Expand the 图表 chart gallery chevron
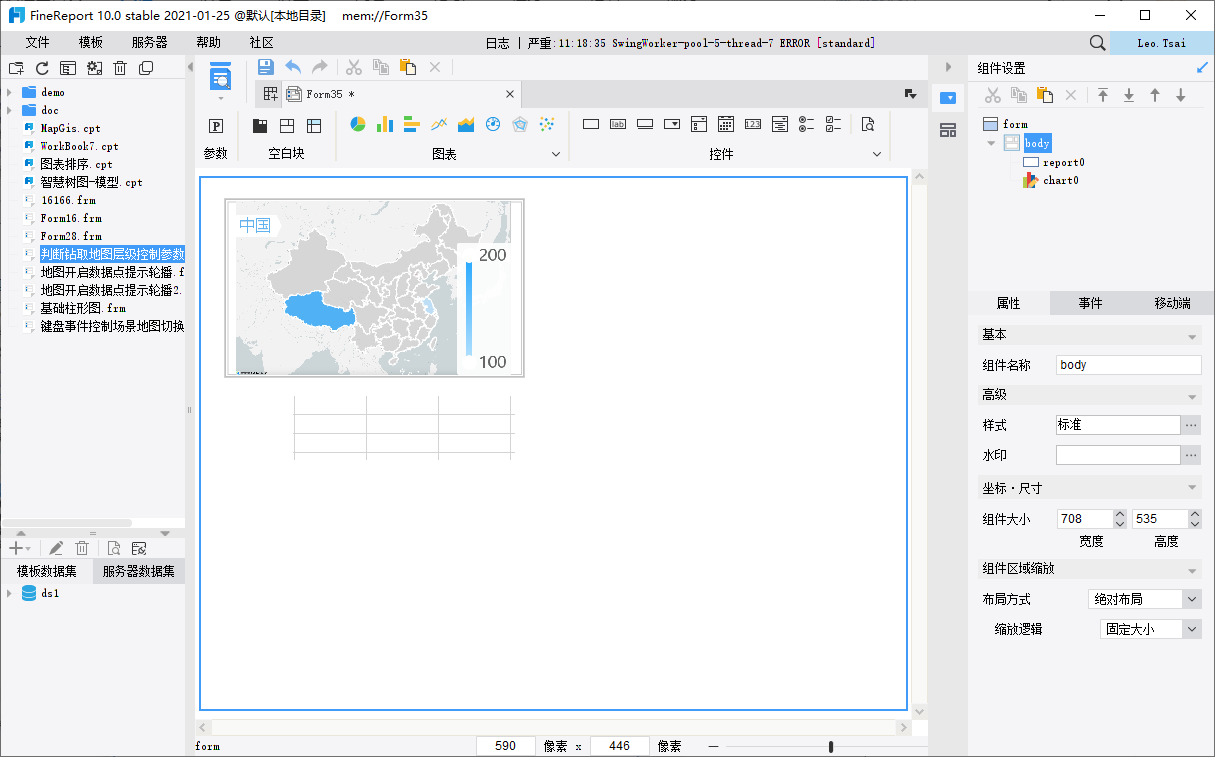Screen dimensions: 1215x757 point(556,154)
